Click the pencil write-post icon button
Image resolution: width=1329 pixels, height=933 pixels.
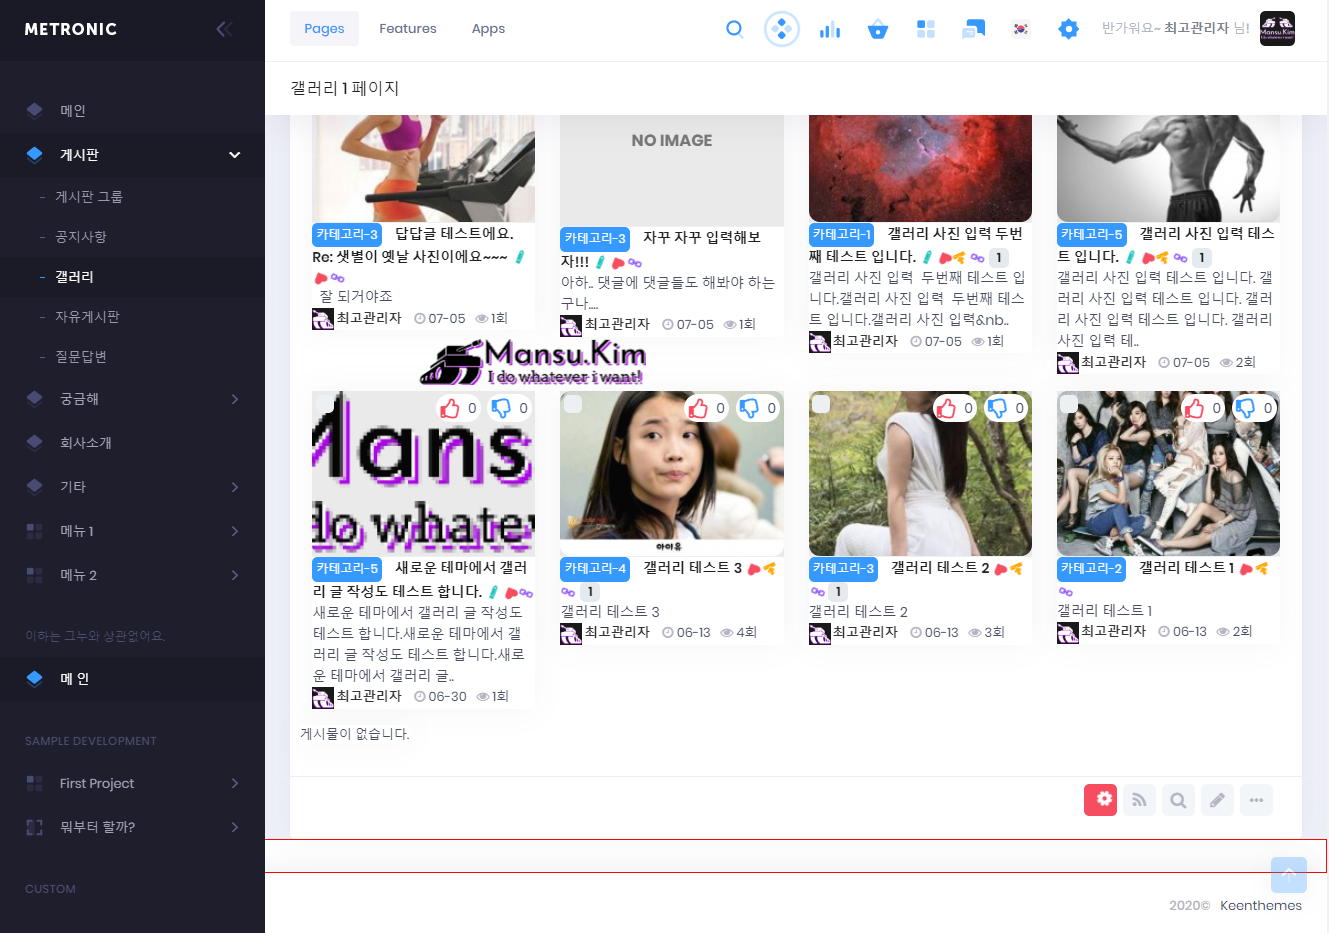pos(1217,800)
